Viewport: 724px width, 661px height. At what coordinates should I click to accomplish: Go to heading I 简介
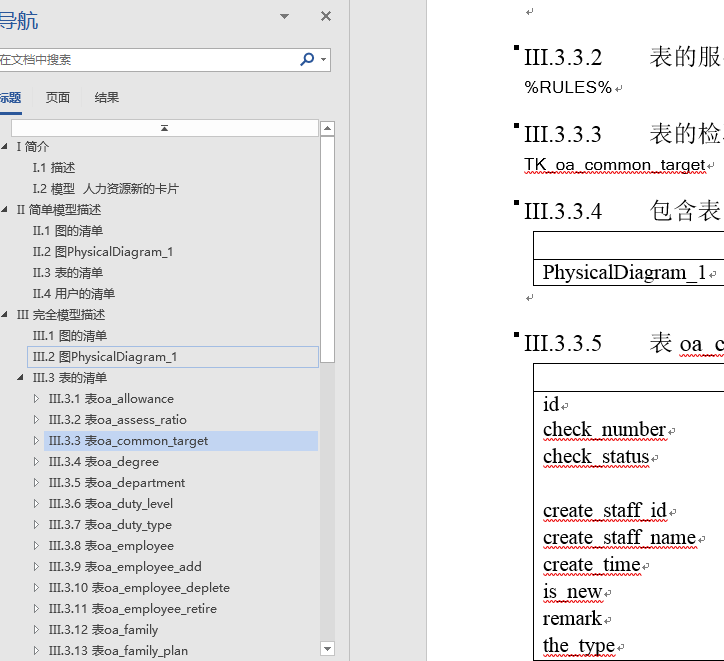coord(33,146)
